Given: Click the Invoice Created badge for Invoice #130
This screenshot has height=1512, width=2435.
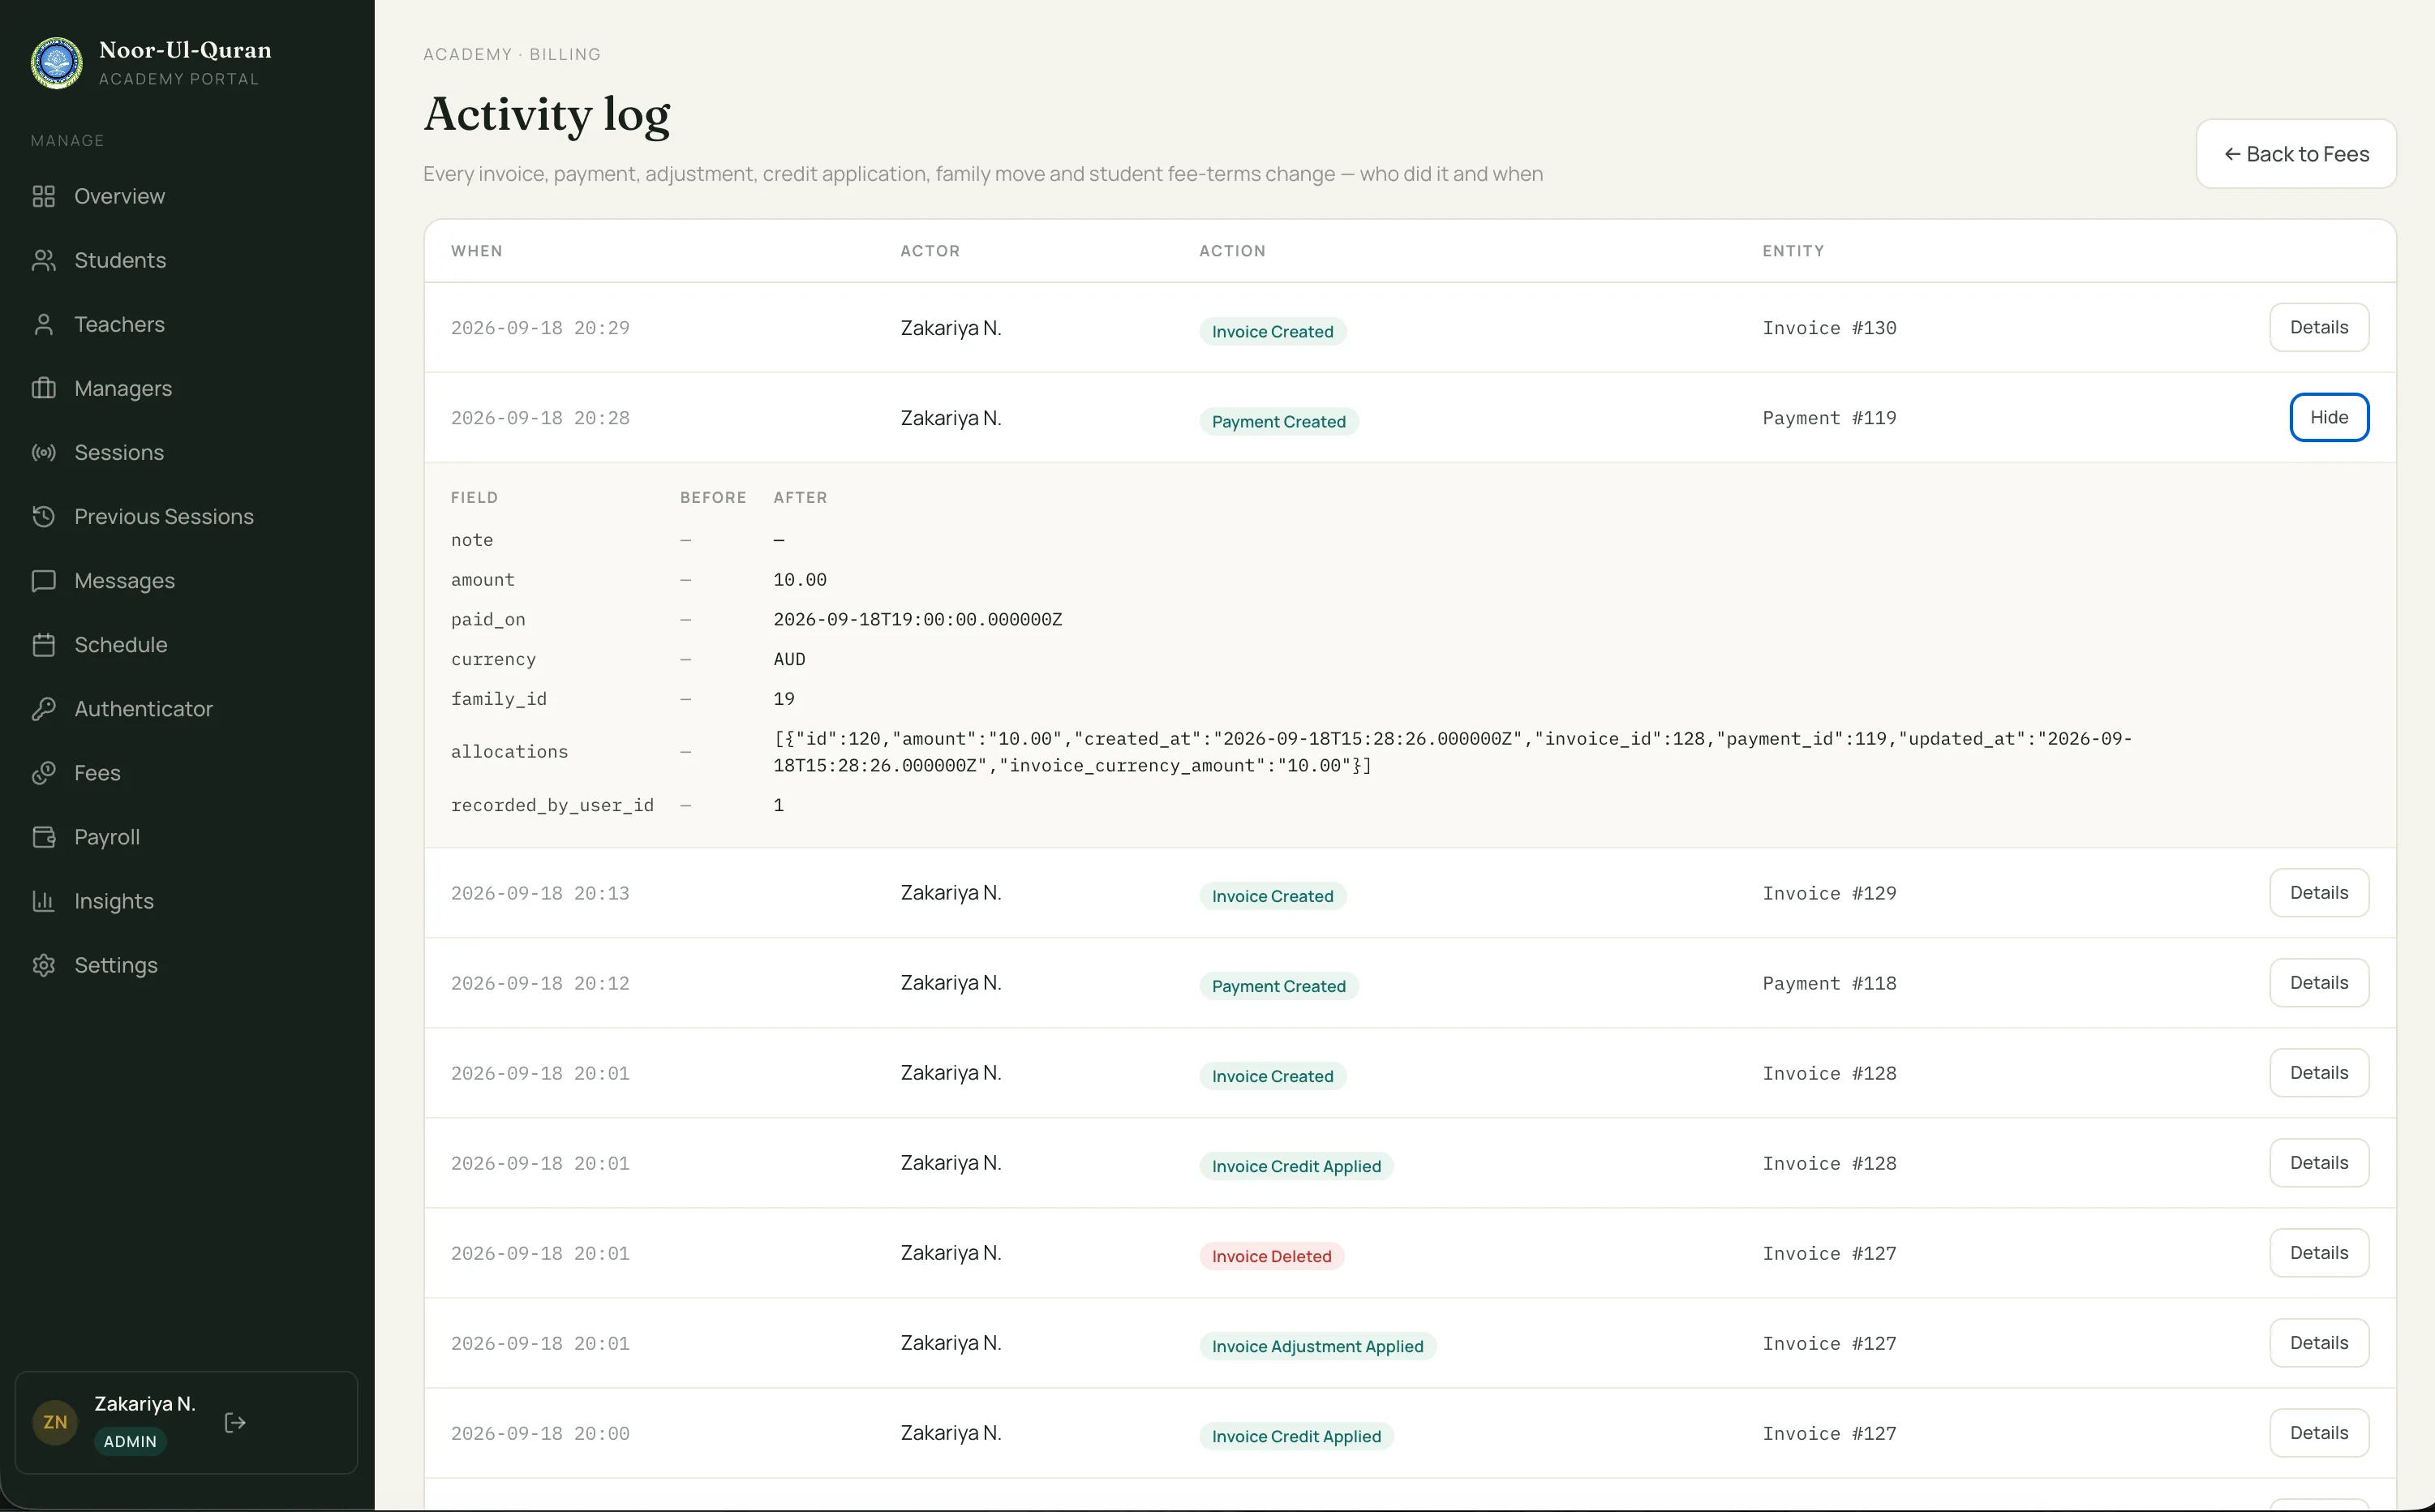Looking at the screenshot, I should (1272, 331).
